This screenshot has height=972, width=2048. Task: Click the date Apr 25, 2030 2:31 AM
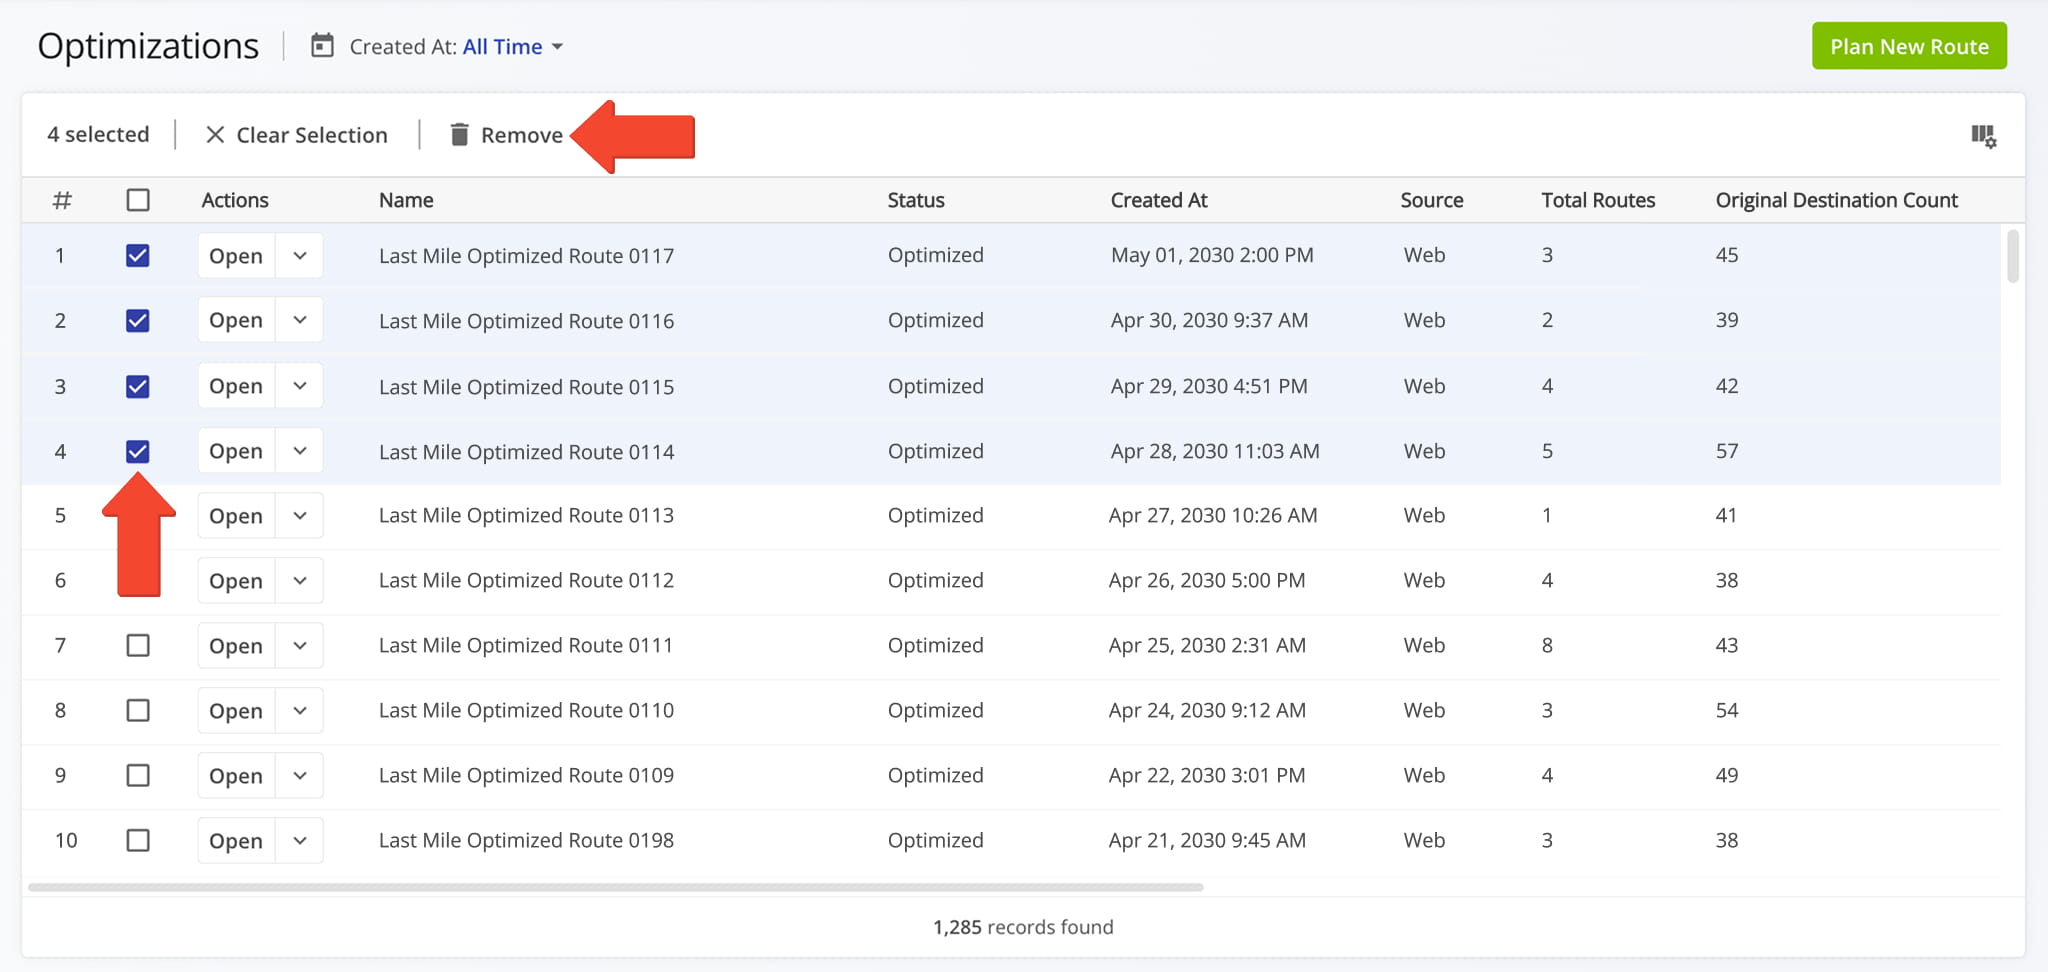click(1207, 645)
